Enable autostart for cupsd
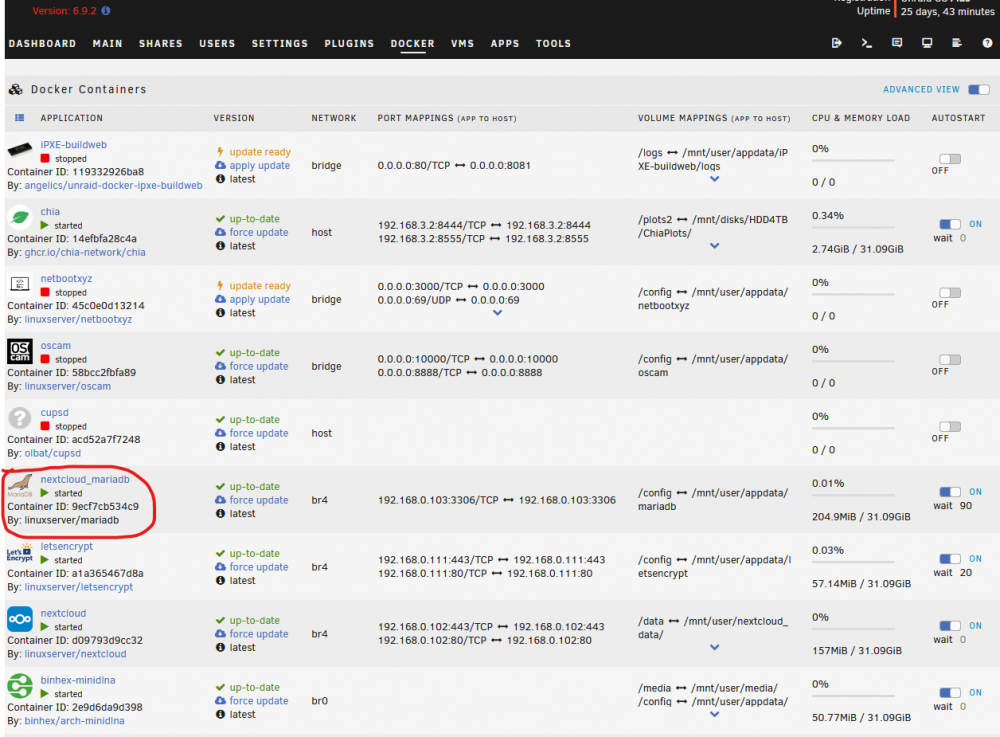The width and height of the screenshot is (1000, 737). pyautogui.click(x=950, y=426)
